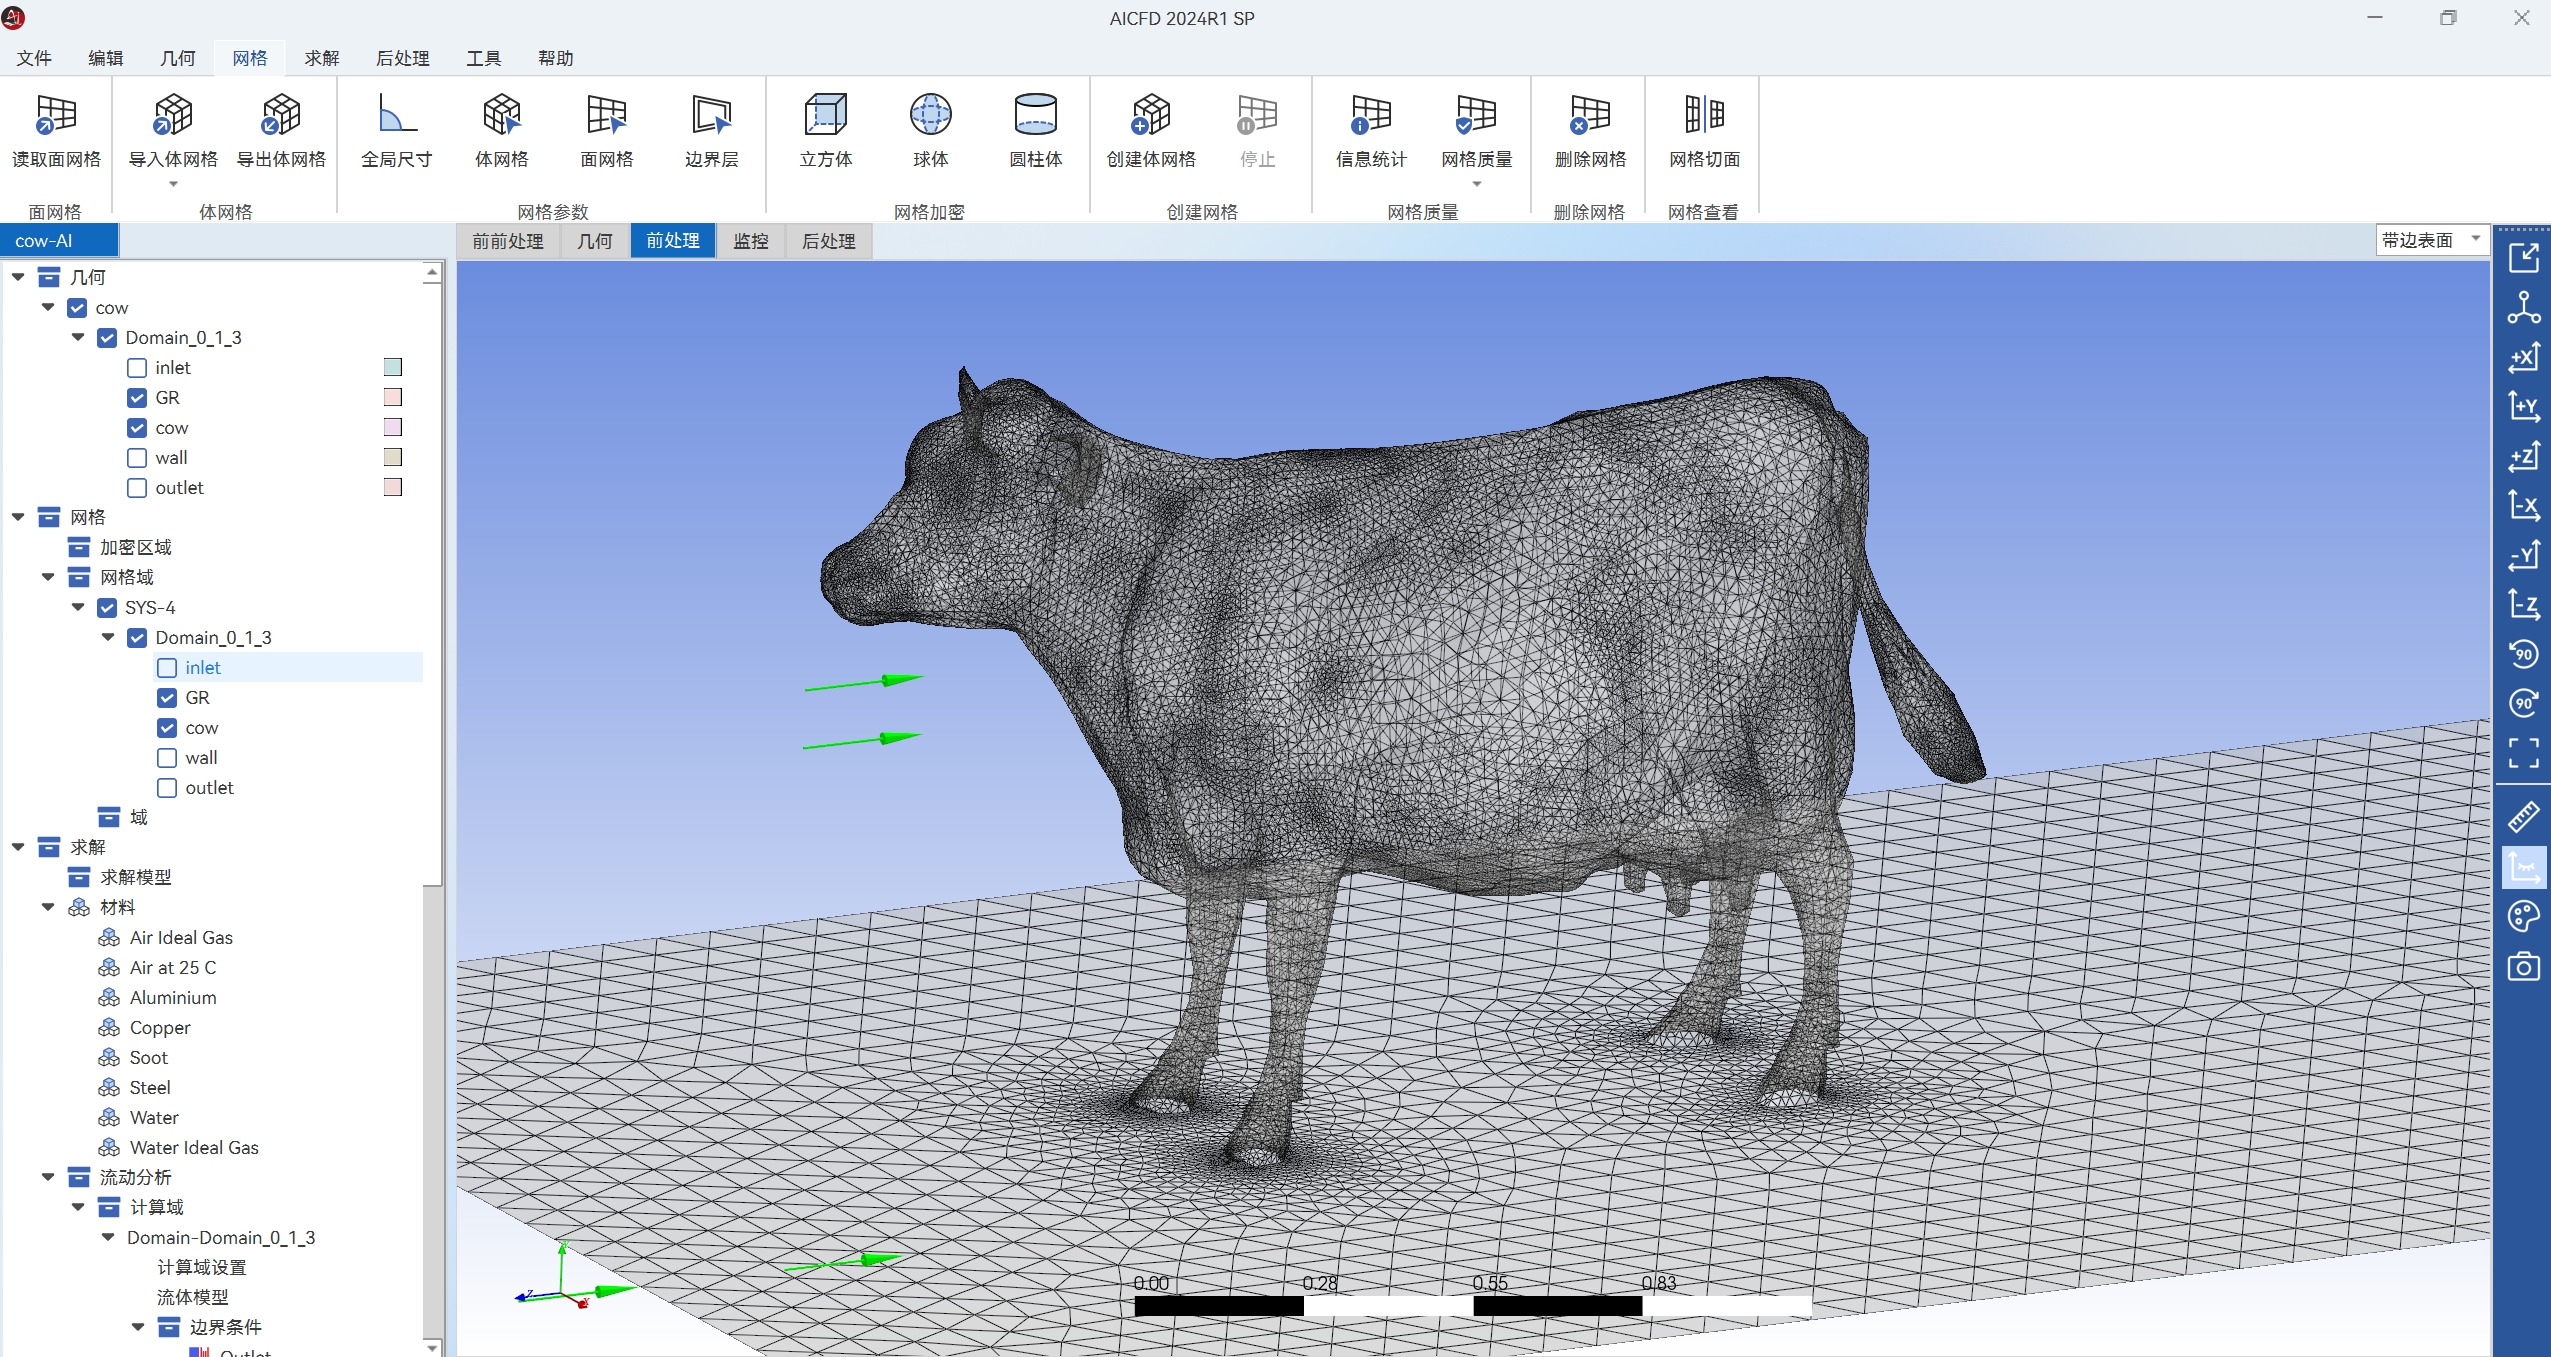Viewport: 2551px width, 1357px height.
Task: Collapse the 材料 tree node
Action: pyautogui.click(x=48, y=907)
